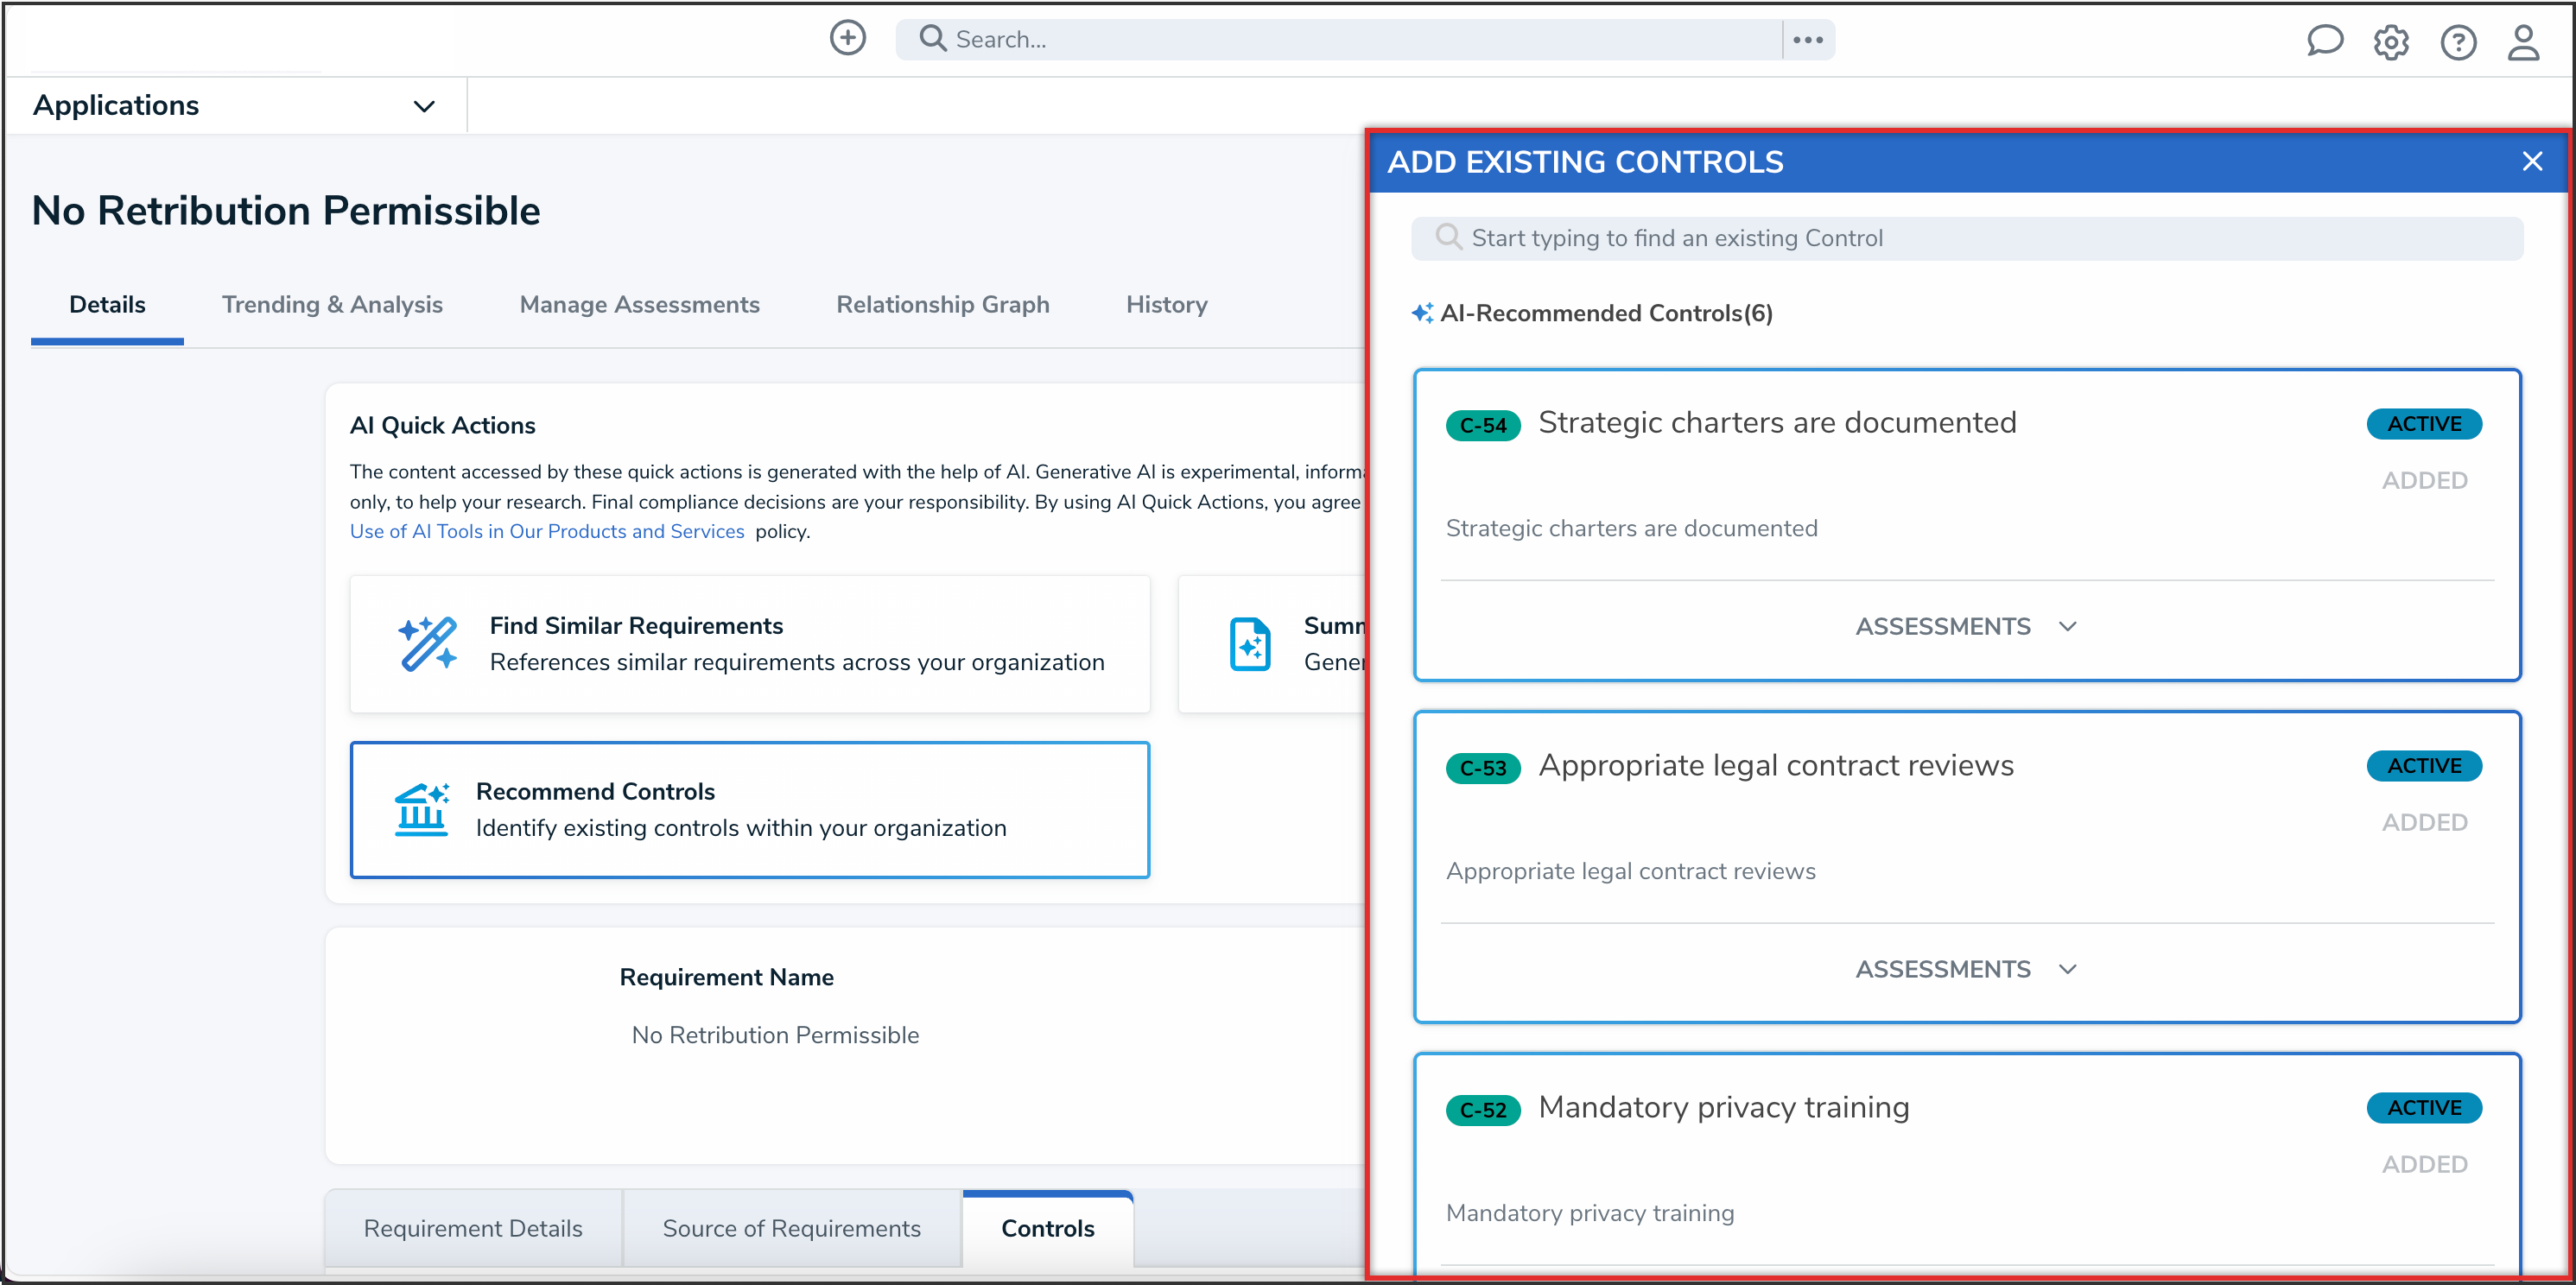The height and width of the screenshot is (1285, 2576).
Task: Click the plus create-new icon
Action: pyautogui.click(x=847, y=39)
